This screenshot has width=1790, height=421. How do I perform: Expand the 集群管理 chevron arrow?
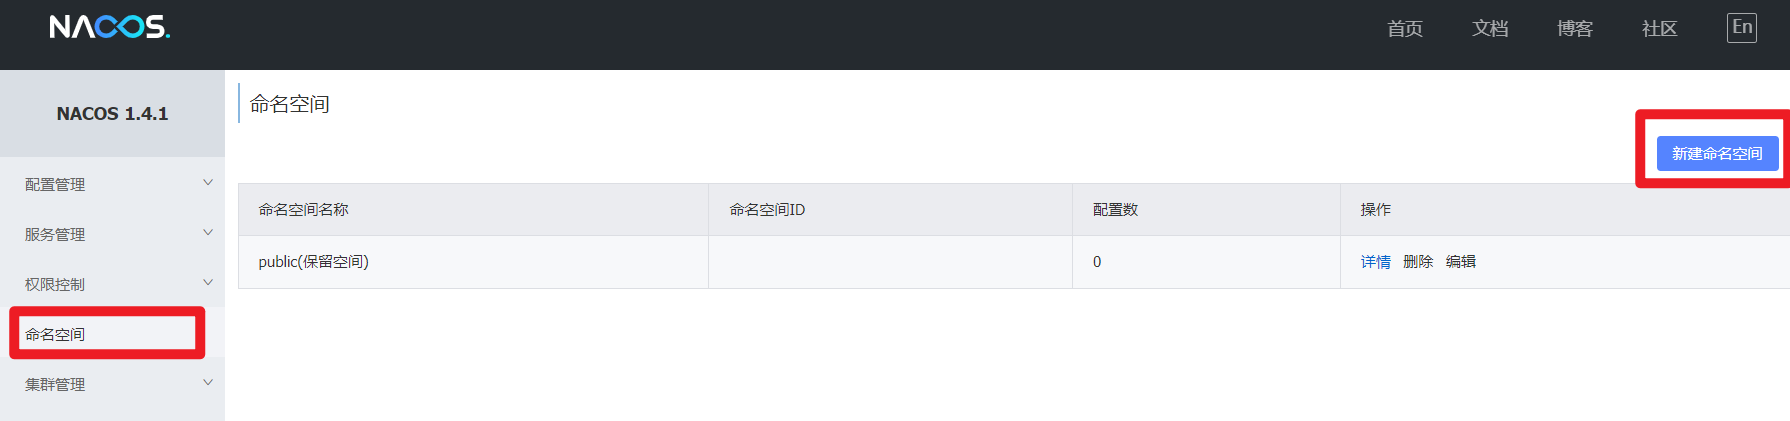pyautogui.click(x=208, y=383)
